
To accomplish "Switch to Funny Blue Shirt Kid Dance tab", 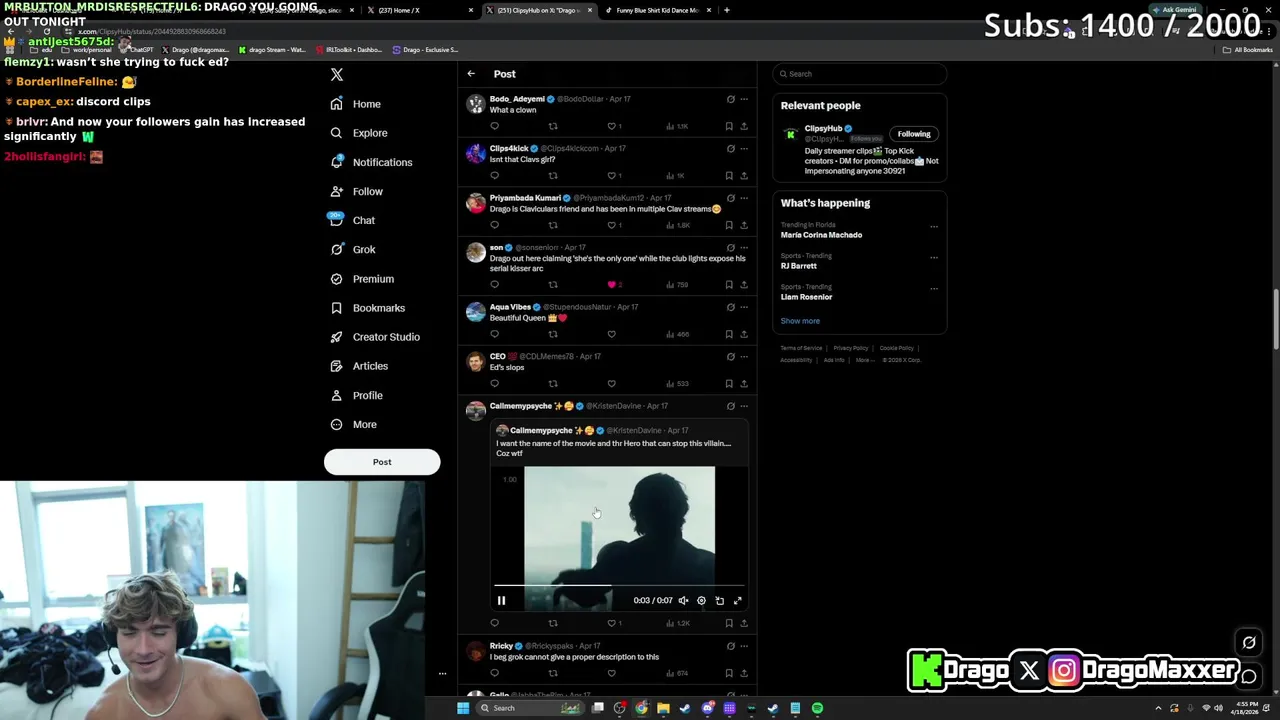I will click(658, 10).
